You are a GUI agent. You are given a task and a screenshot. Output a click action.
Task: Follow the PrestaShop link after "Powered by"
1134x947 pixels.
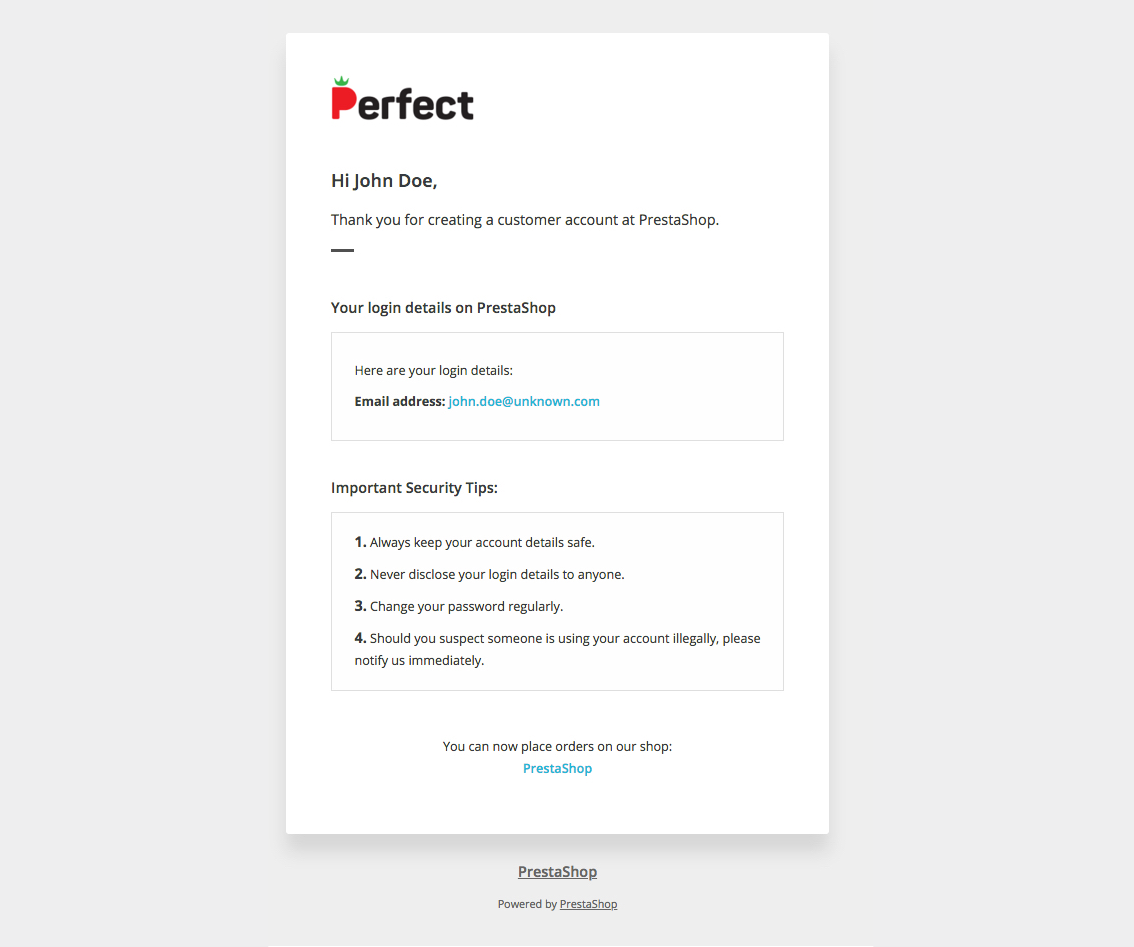(x=588, y=904)
